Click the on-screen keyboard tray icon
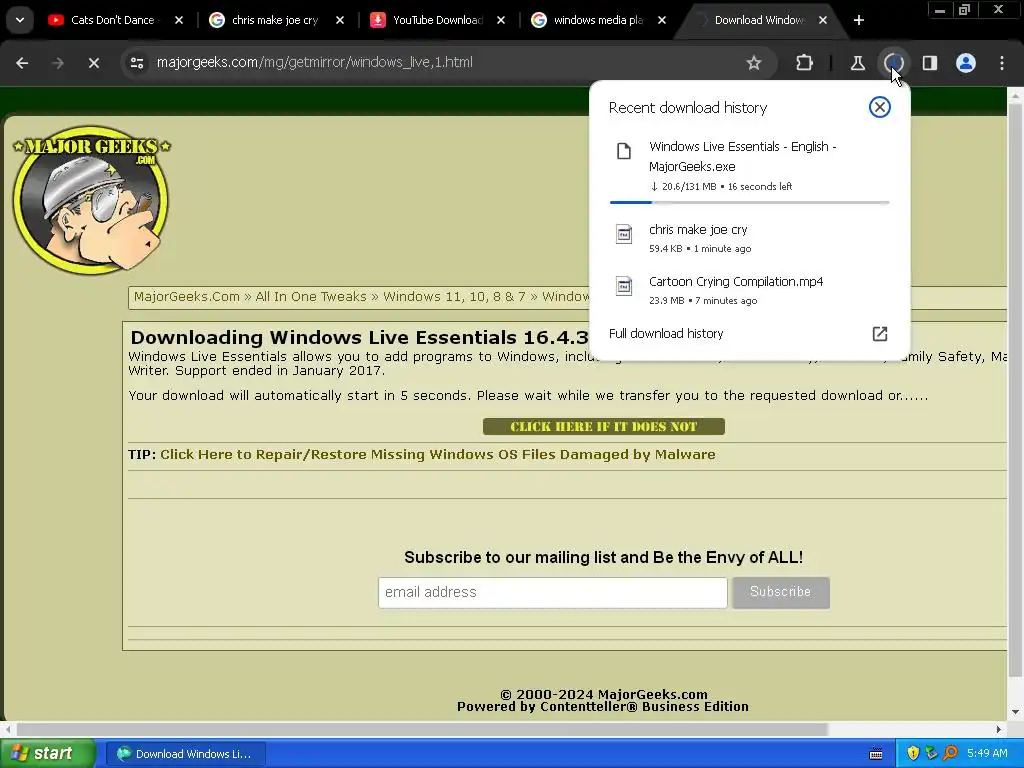 tap(876, 754)
